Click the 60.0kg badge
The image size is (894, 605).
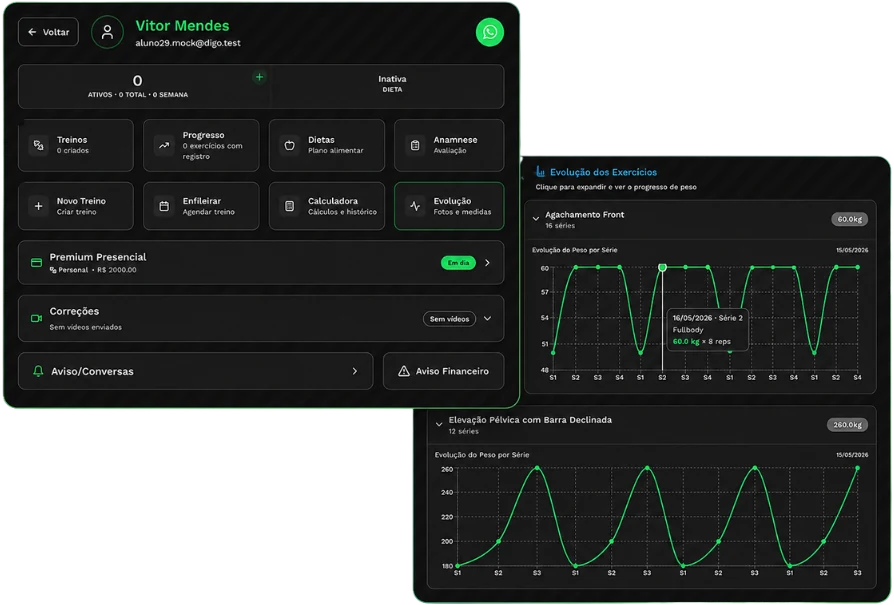tap(850, 219)
